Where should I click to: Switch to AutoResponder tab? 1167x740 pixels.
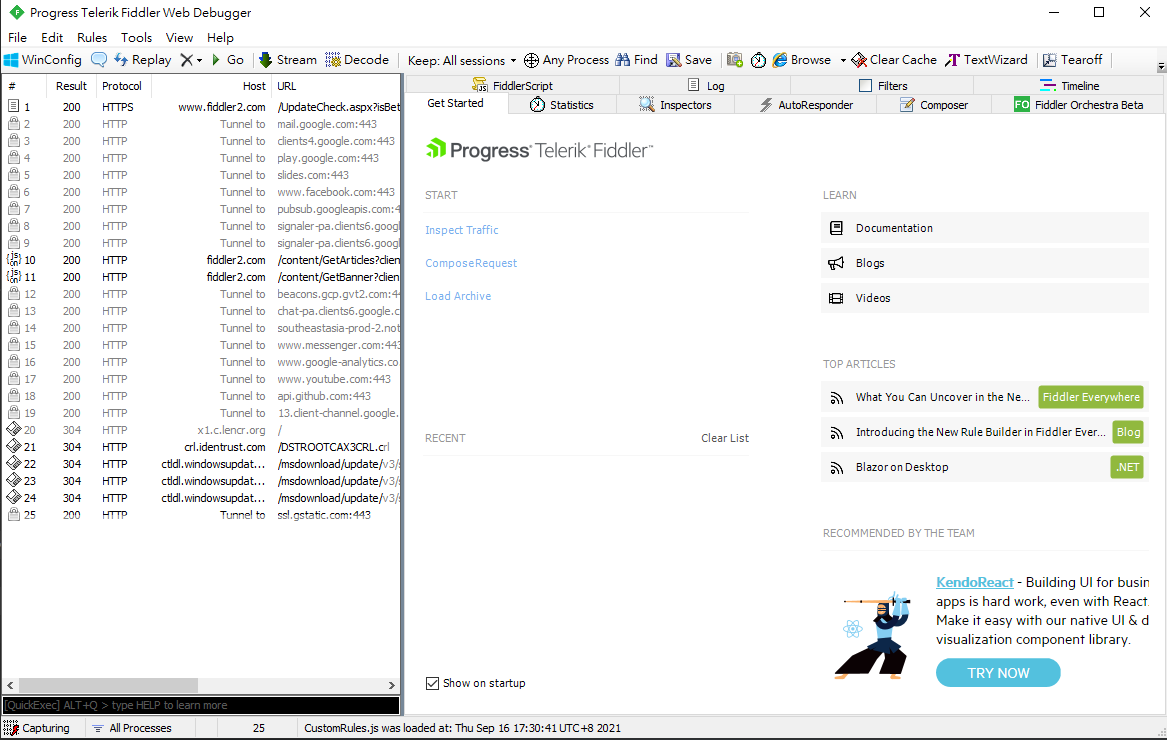click(806, 105)
